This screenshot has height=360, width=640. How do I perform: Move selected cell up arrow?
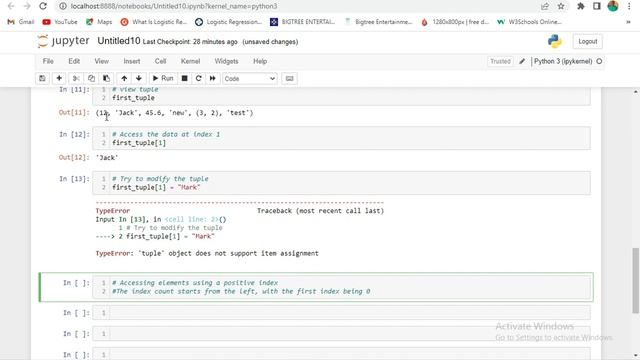tap(124, 78)
